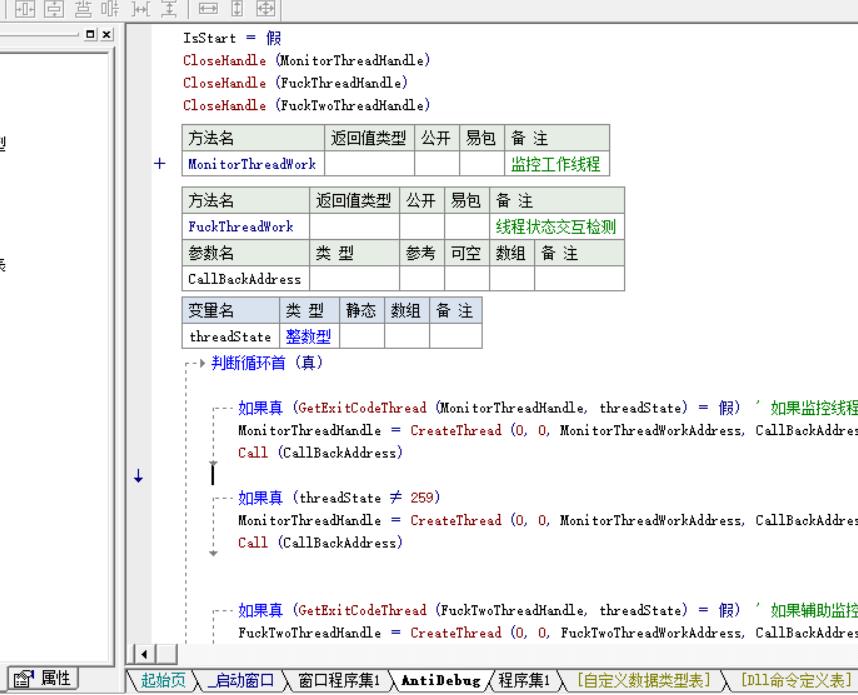Click the equal vertical spacing toolbar icon

pyautogui.click(x=169, y=8)
